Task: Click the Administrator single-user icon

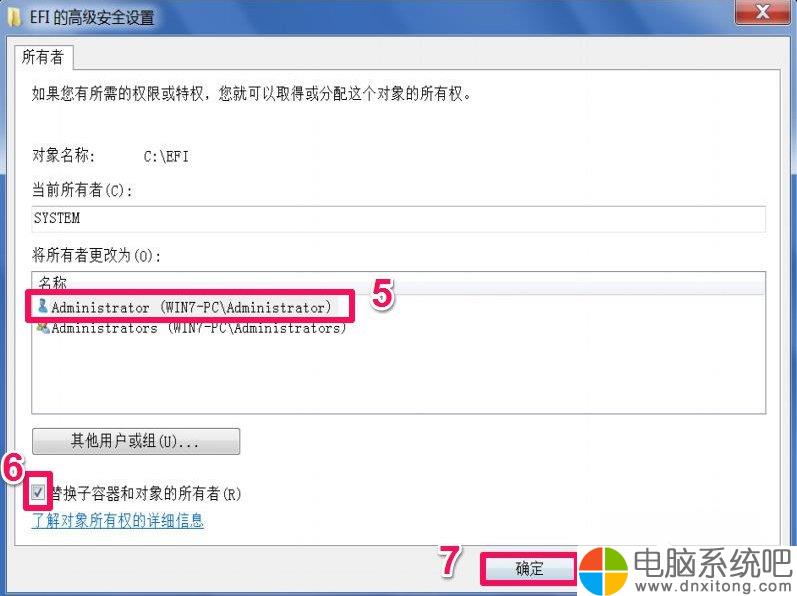Action: tap(43, 305)
